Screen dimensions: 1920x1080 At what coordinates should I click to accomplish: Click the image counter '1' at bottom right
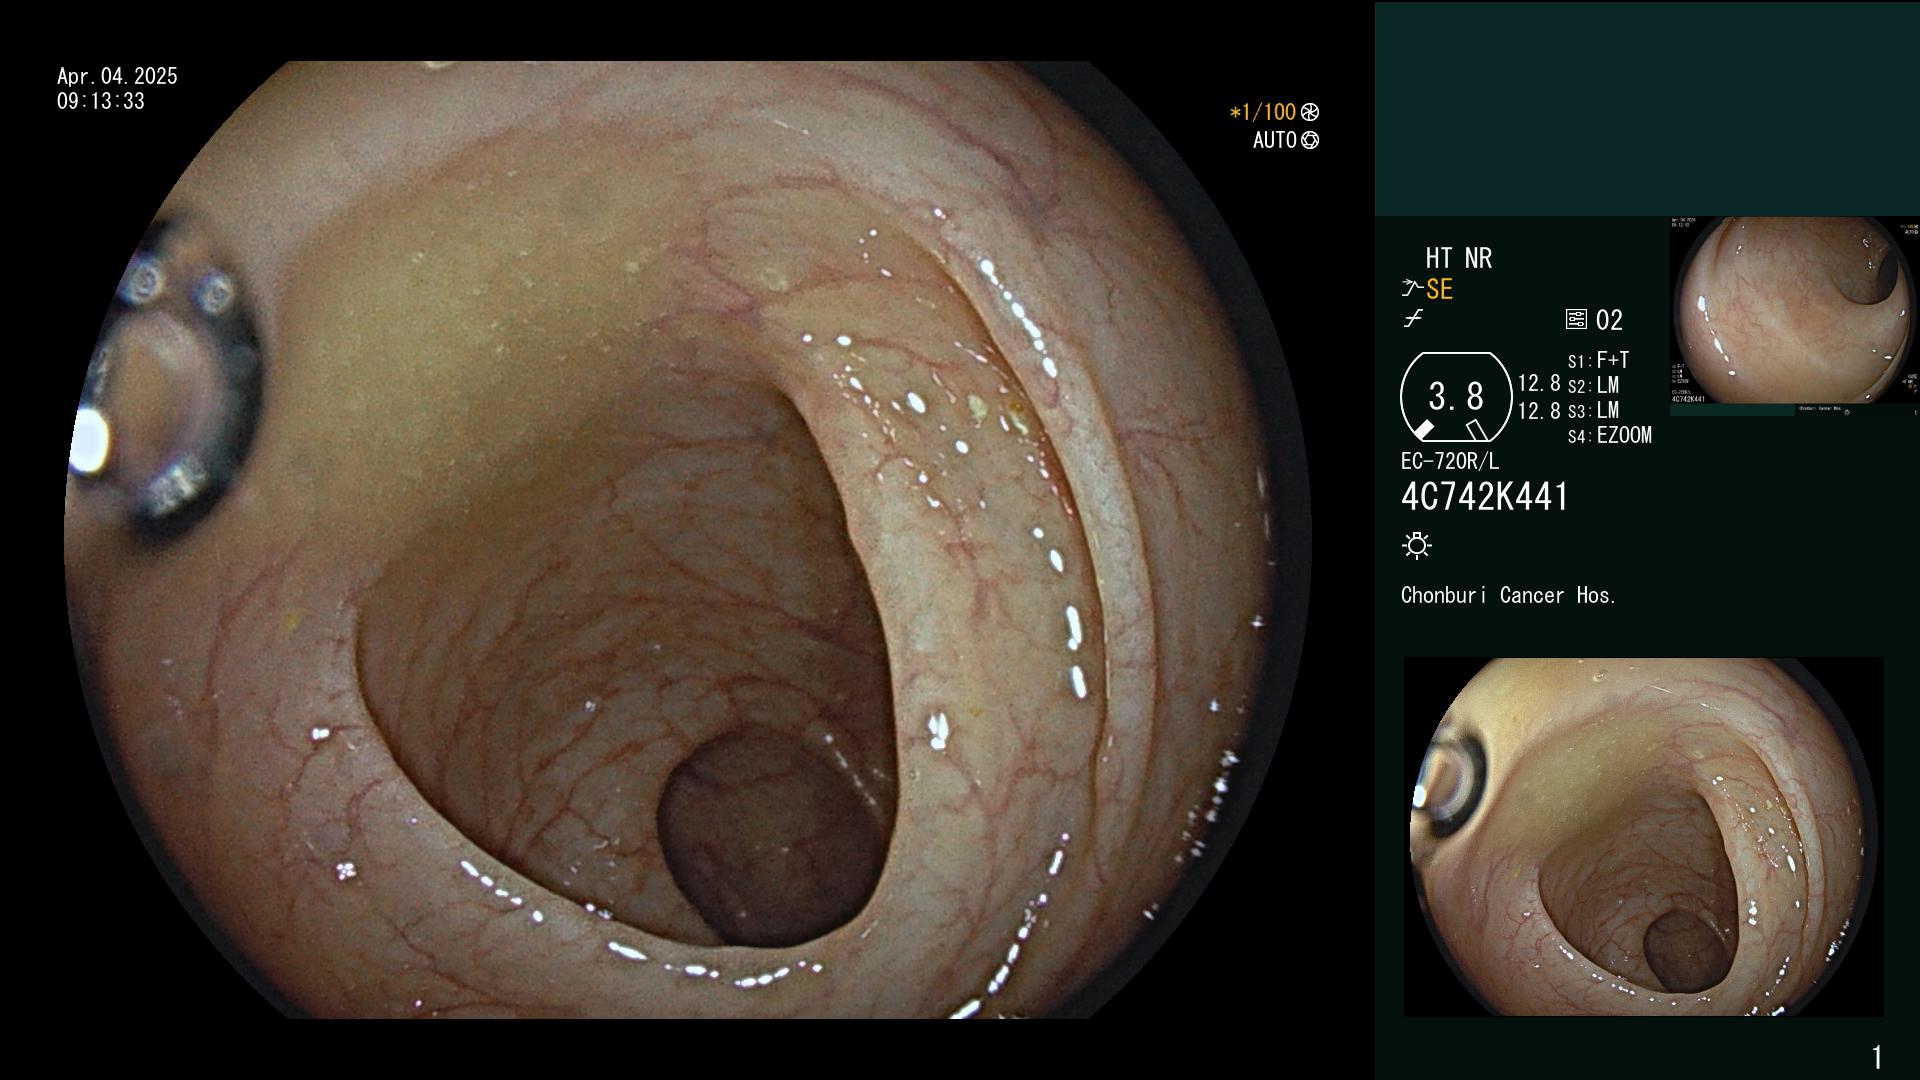coord(1877,1057)
